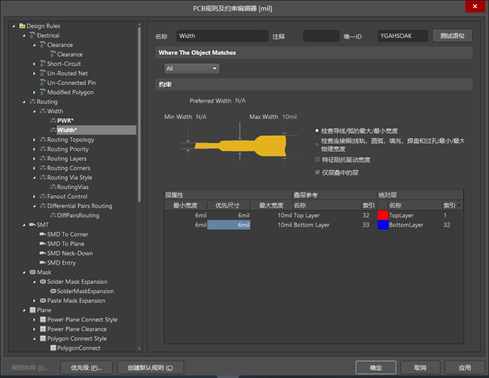Screen dimensions: 489x378
Task: Click the Routing Corners icon
Action: 43,168
